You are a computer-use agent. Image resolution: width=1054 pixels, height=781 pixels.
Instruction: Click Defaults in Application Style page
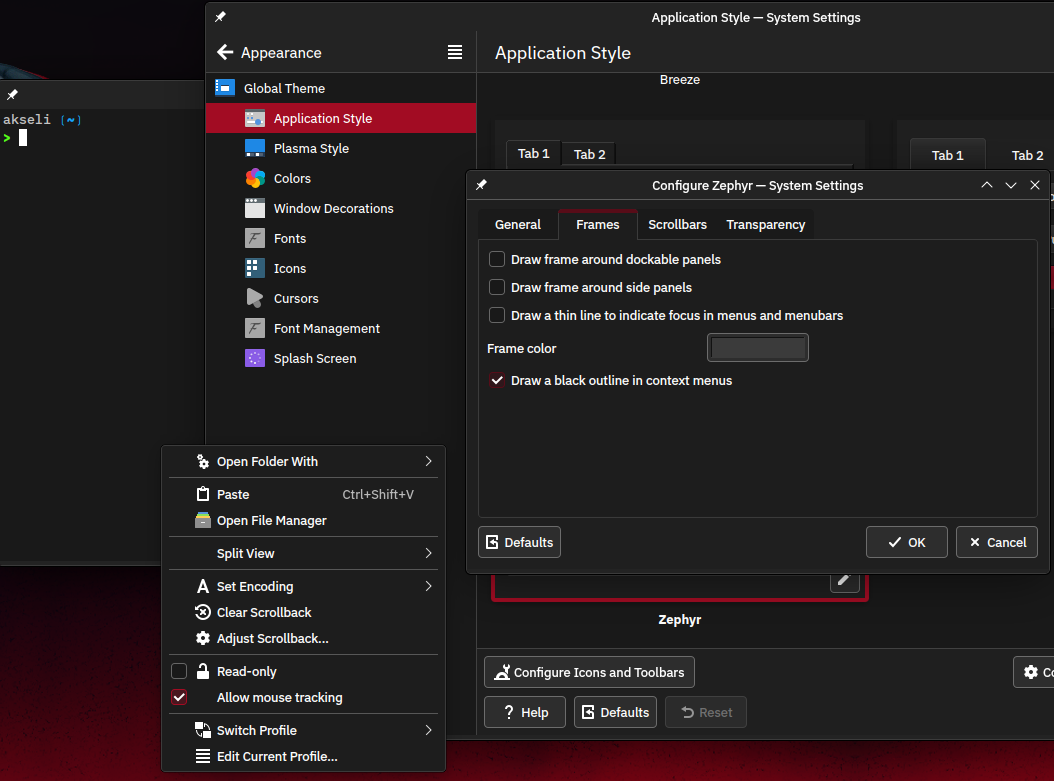click(615, 712)
